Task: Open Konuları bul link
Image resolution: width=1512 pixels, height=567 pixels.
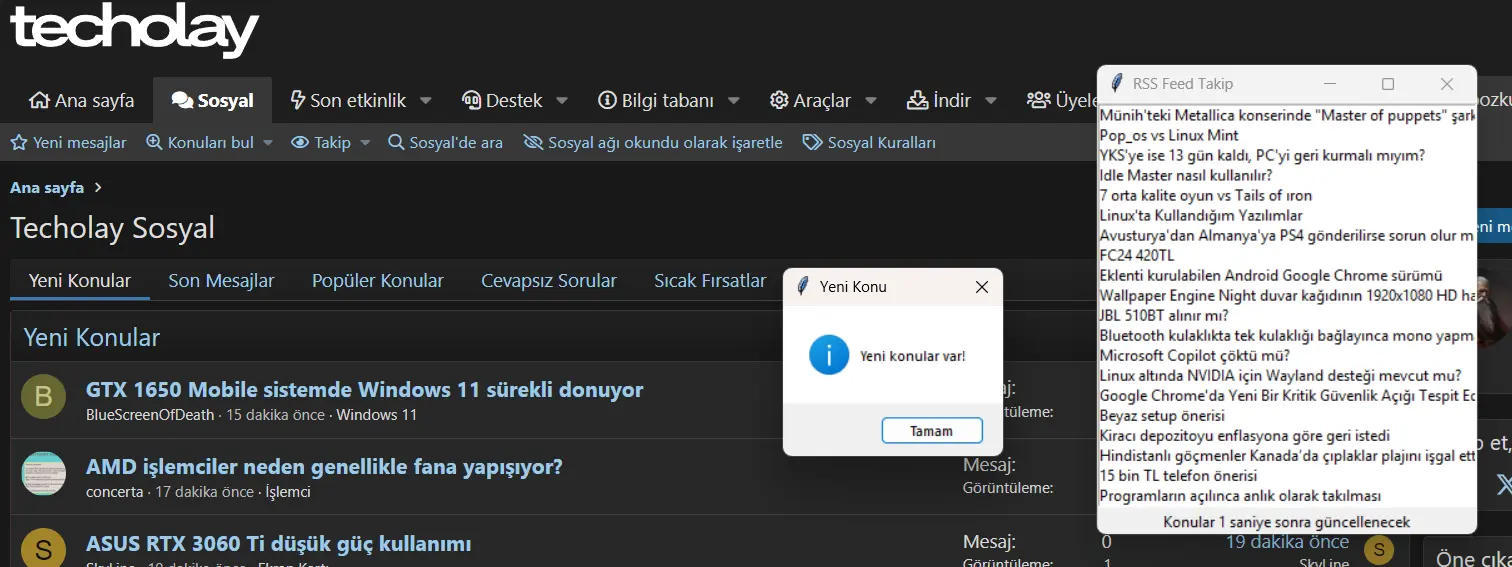Action: pos(211,142)
